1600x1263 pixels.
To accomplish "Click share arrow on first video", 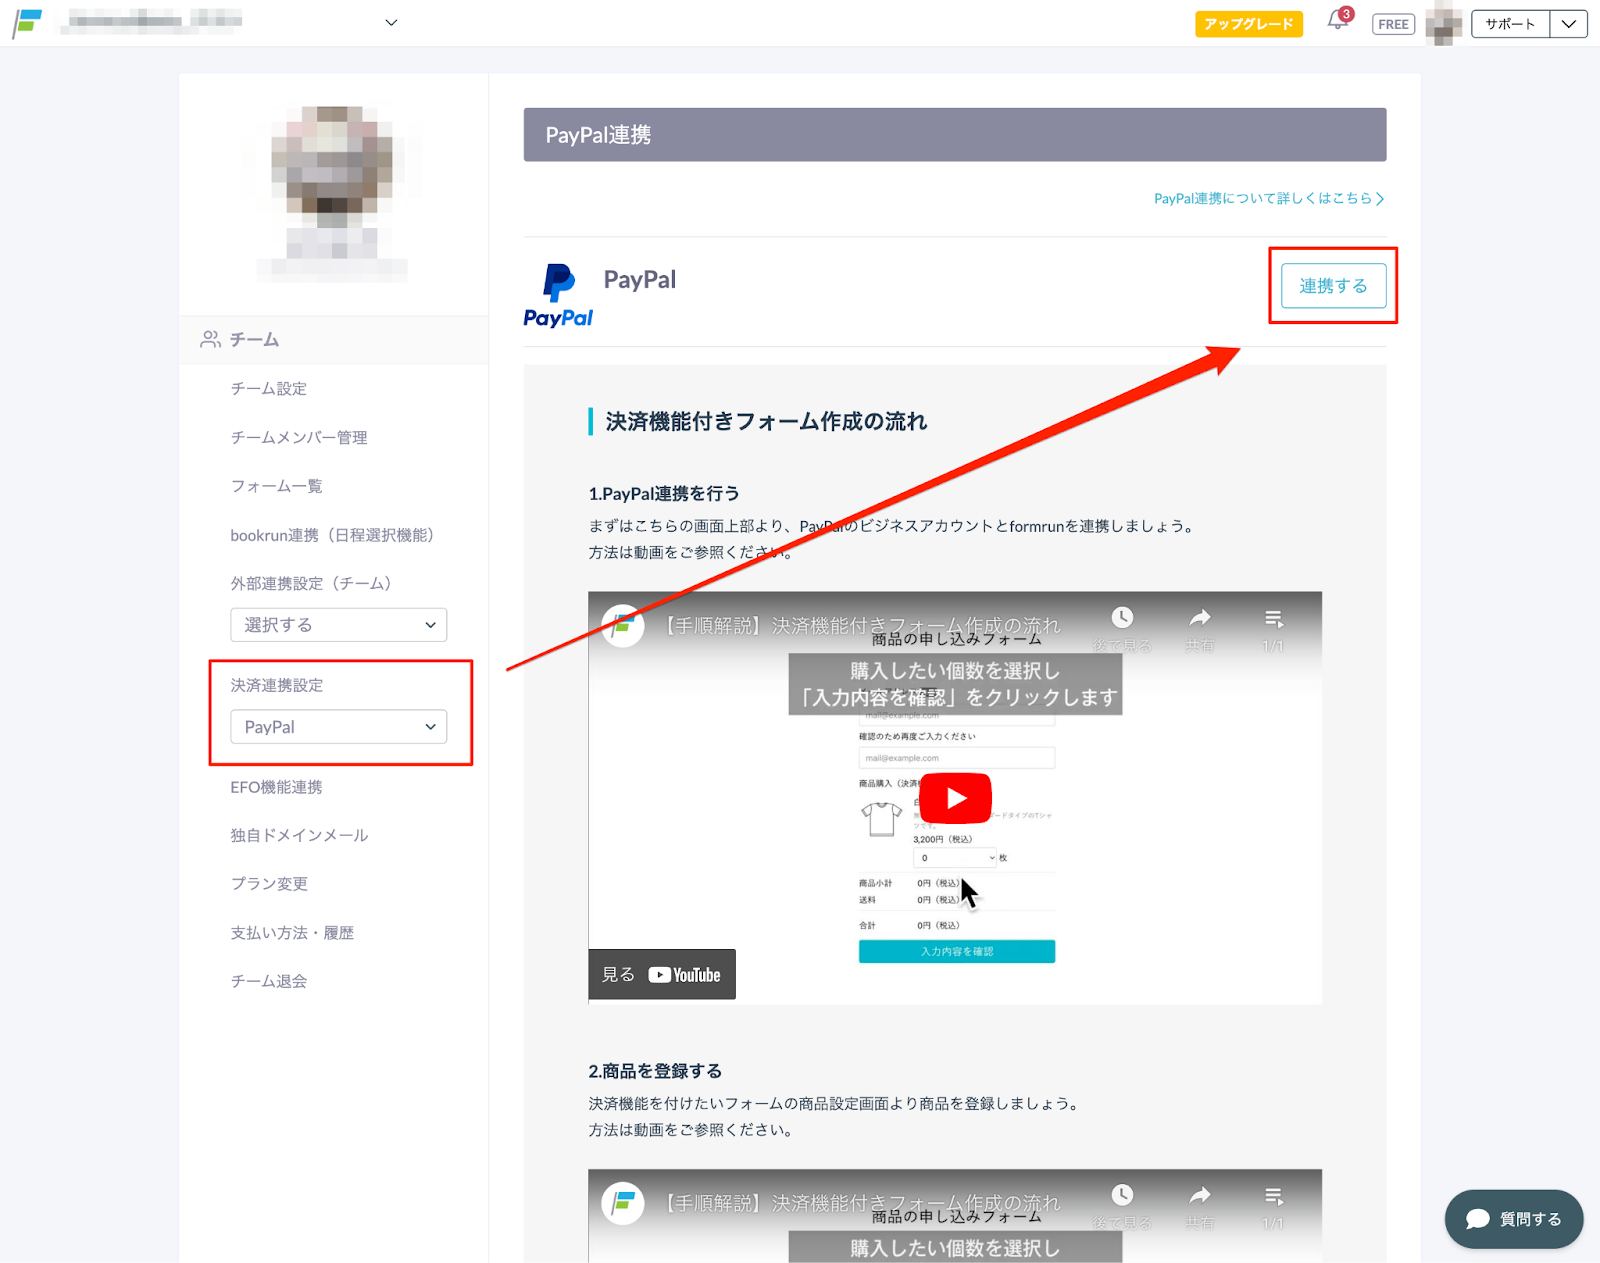I will pyautogui.click(x=1200, y=618).
